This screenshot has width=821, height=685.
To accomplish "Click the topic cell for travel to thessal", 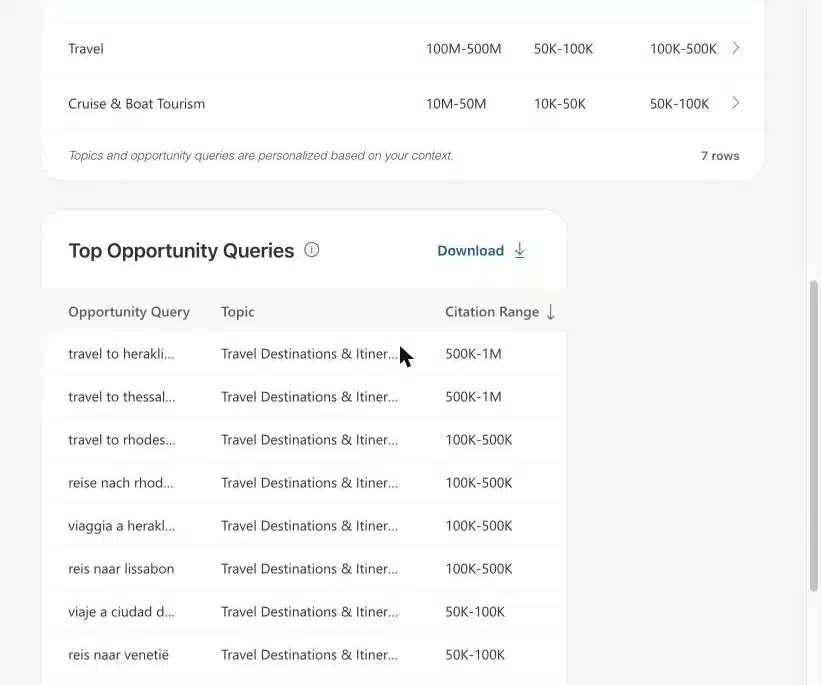I will 309,397.
